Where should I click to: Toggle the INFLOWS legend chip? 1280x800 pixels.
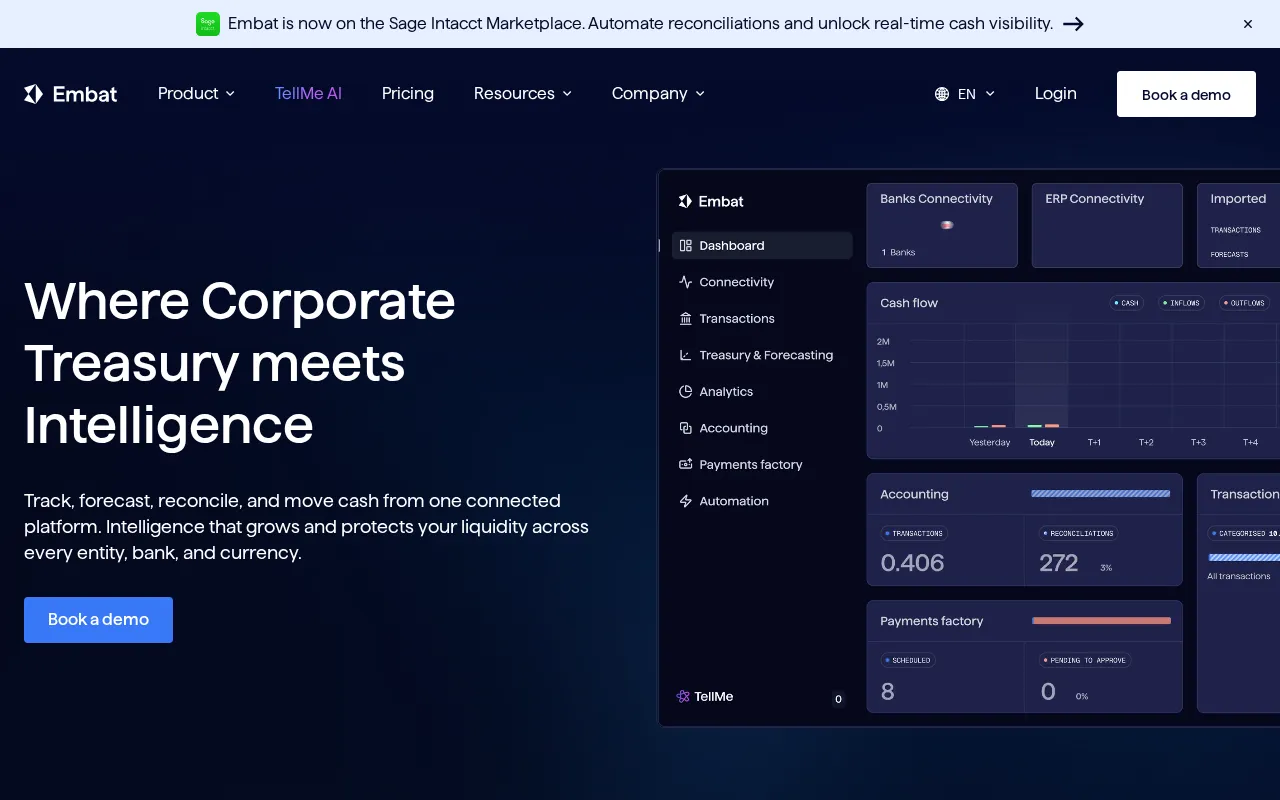tap(1181, 303)
